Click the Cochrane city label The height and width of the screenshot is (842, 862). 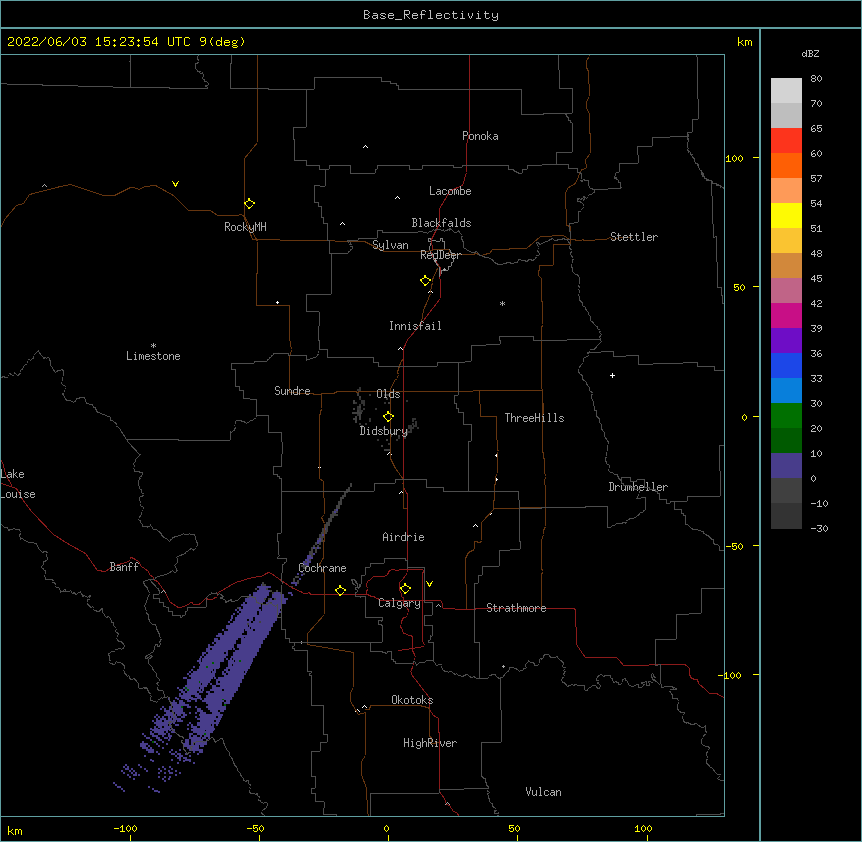pos(323,568)
